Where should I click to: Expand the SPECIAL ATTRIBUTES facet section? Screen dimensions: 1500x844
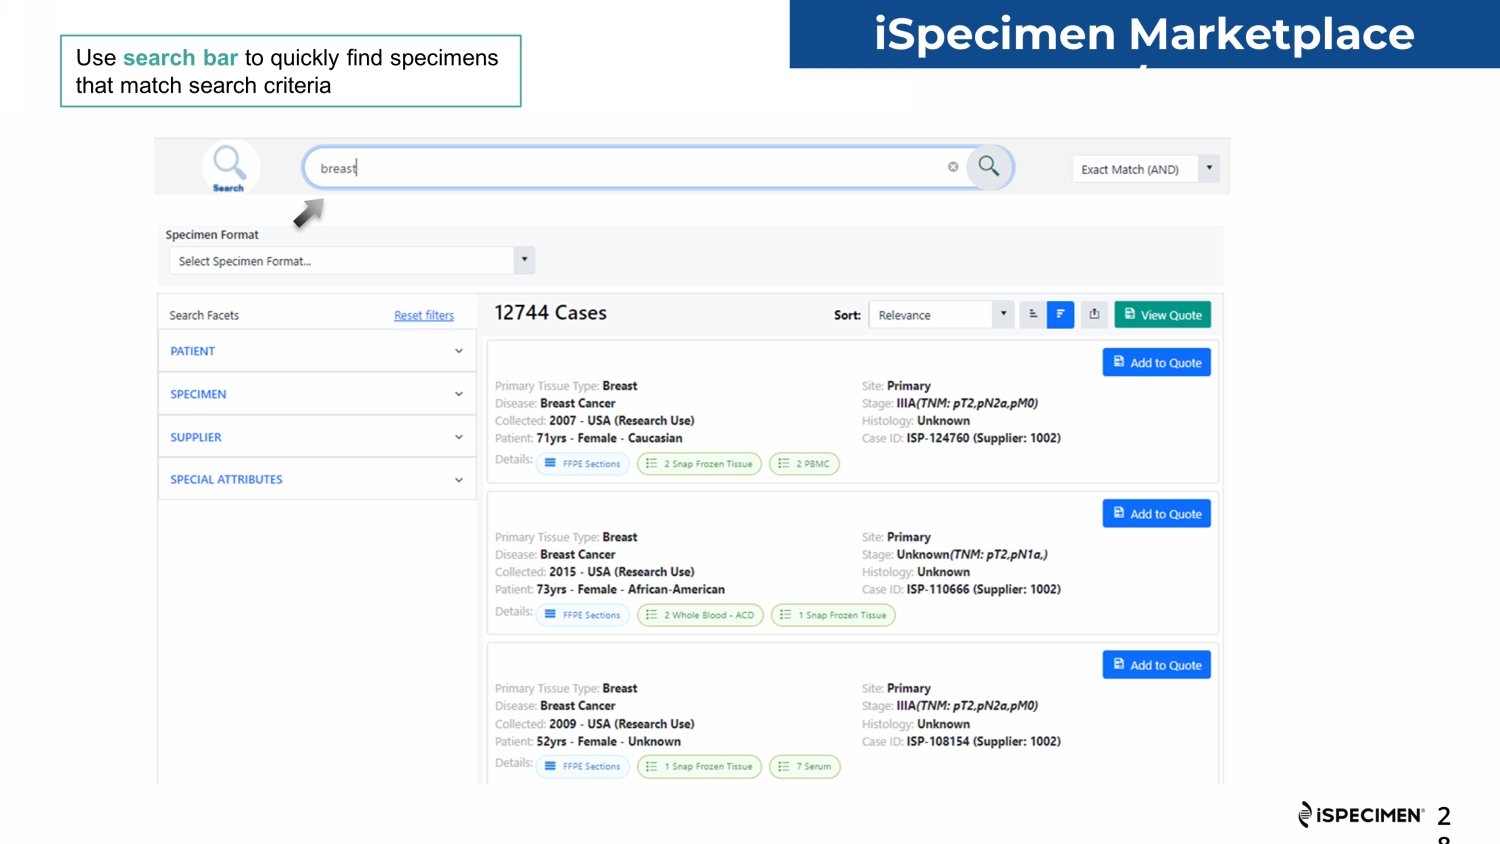[x=316, y=480]
